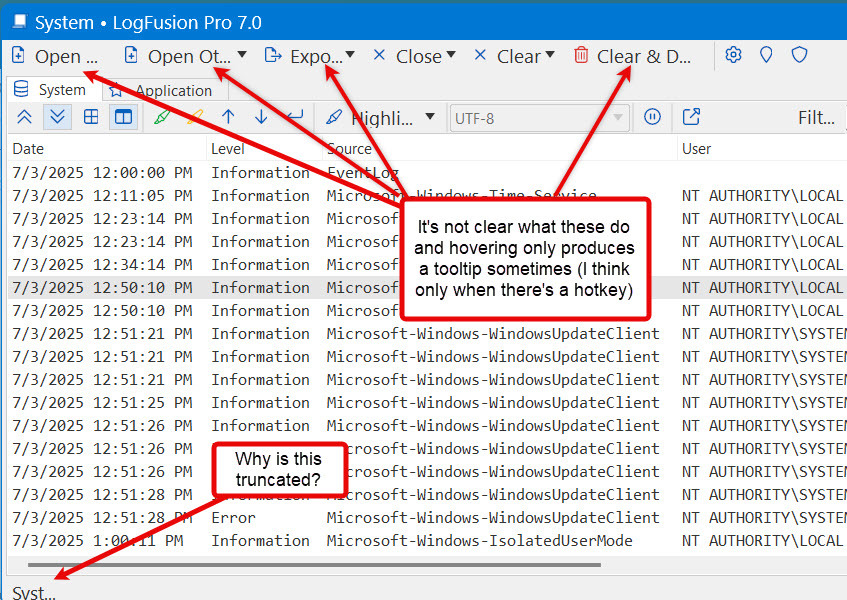Click the User cell in the 12:34:14 PM row
The image size is (847, 600).
point(762,265)
